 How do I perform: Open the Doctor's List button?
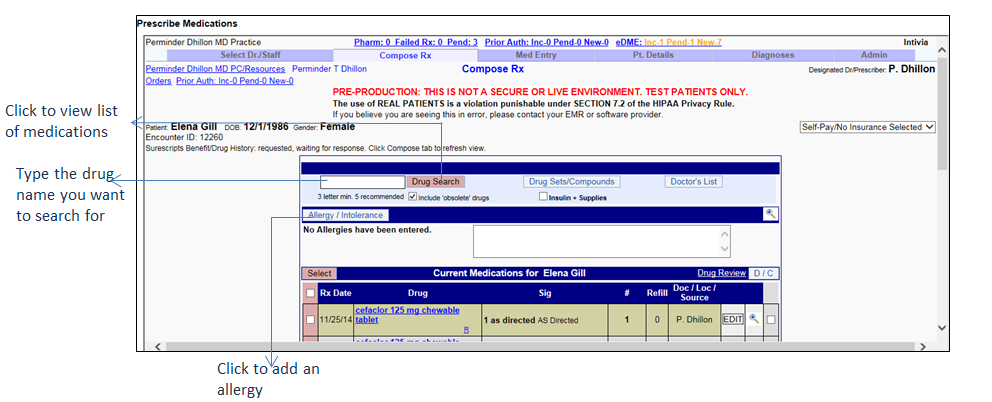(x=693, y=182)
